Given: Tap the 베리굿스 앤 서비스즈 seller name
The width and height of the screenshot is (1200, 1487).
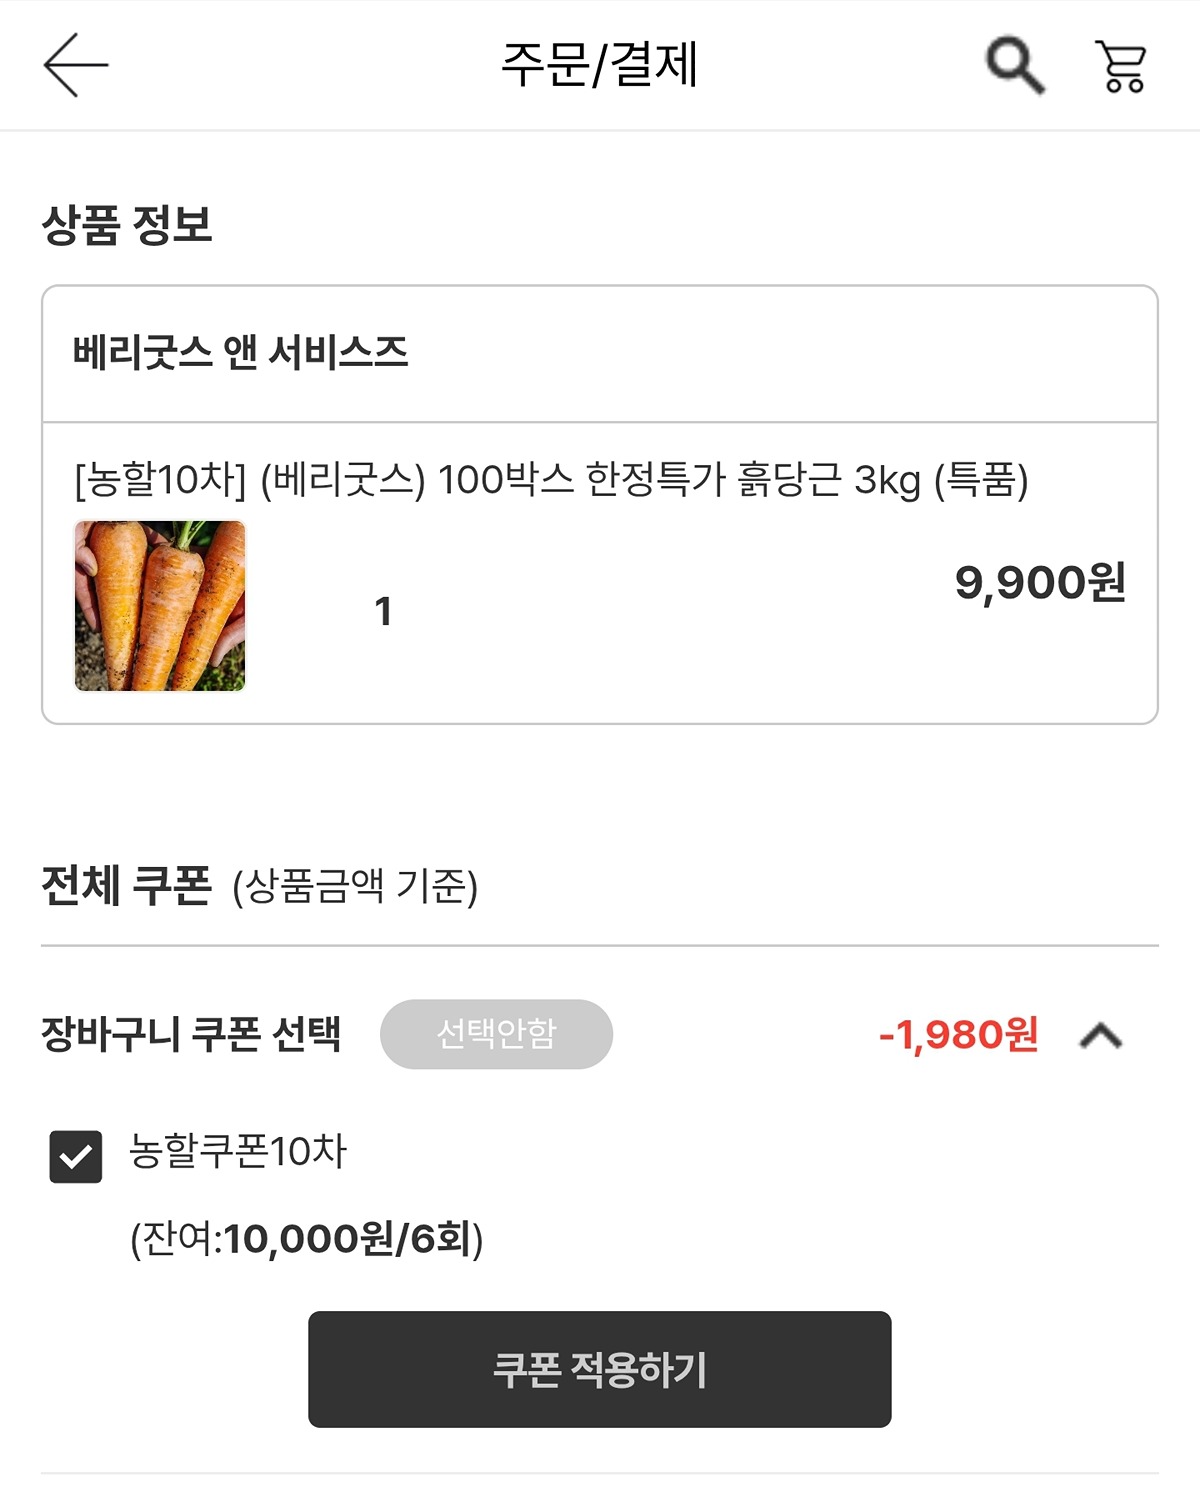Looking at the screenshot, I should click(240, 353).
